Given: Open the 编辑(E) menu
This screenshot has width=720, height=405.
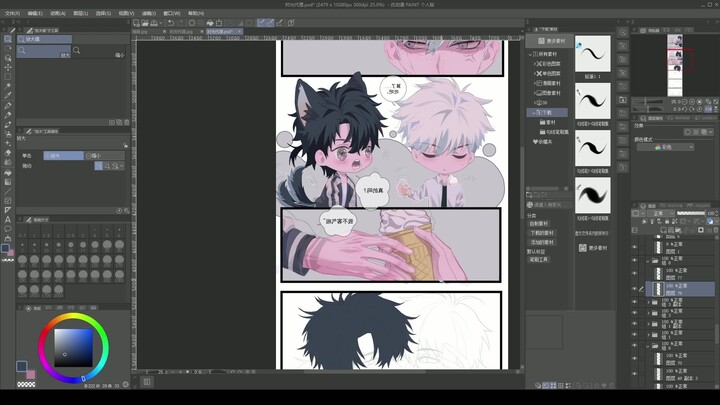Looking at the screenshot, I should (x=35, y=13).
